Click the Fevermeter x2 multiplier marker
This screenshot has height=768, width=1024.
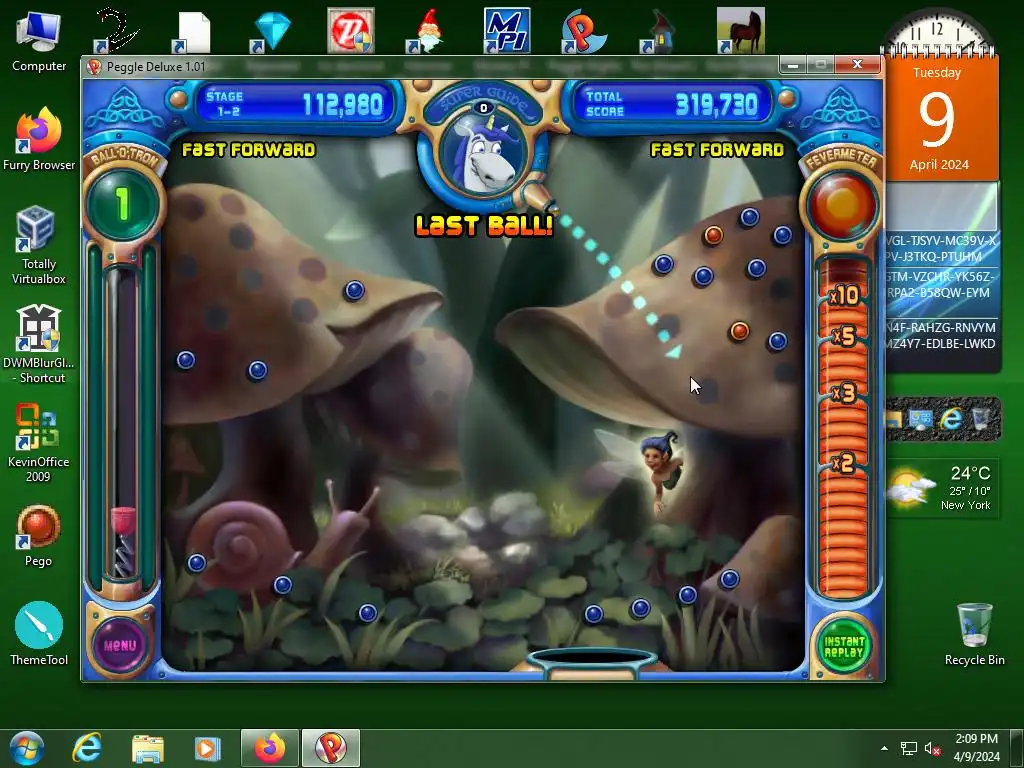point(844,463)
